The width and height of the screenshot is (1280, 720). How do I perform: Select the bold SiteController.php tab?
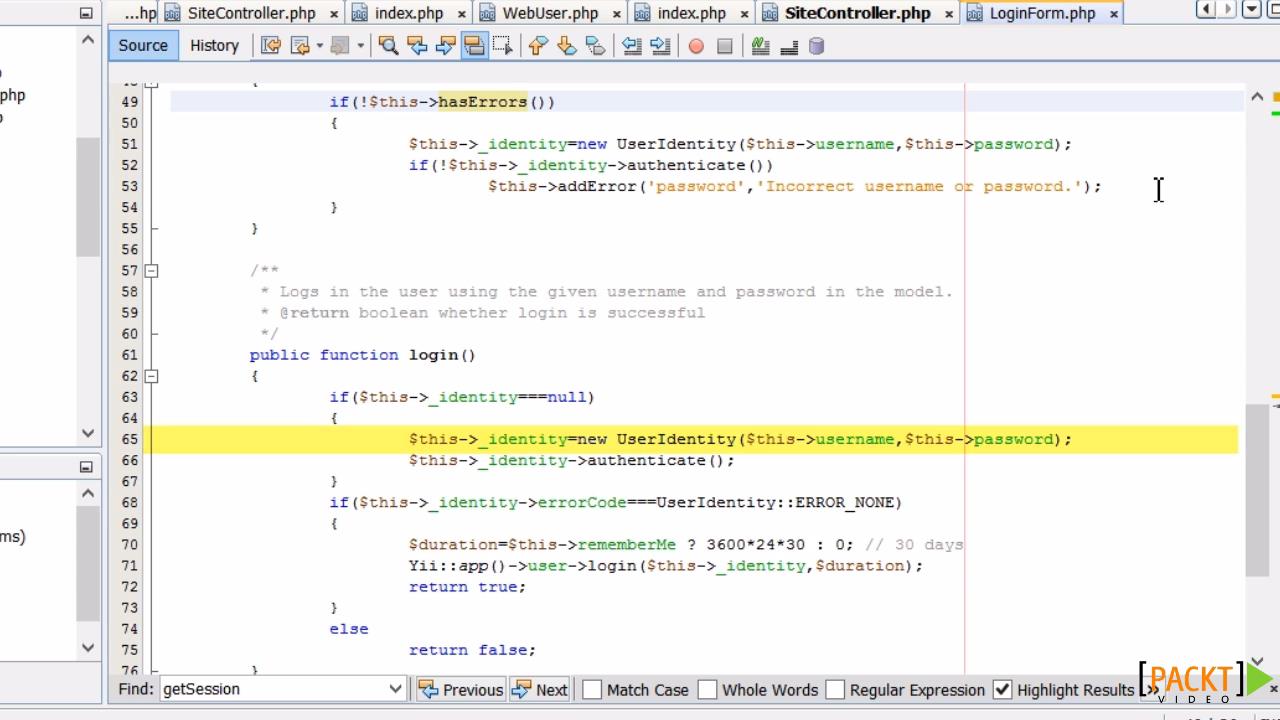858,13
